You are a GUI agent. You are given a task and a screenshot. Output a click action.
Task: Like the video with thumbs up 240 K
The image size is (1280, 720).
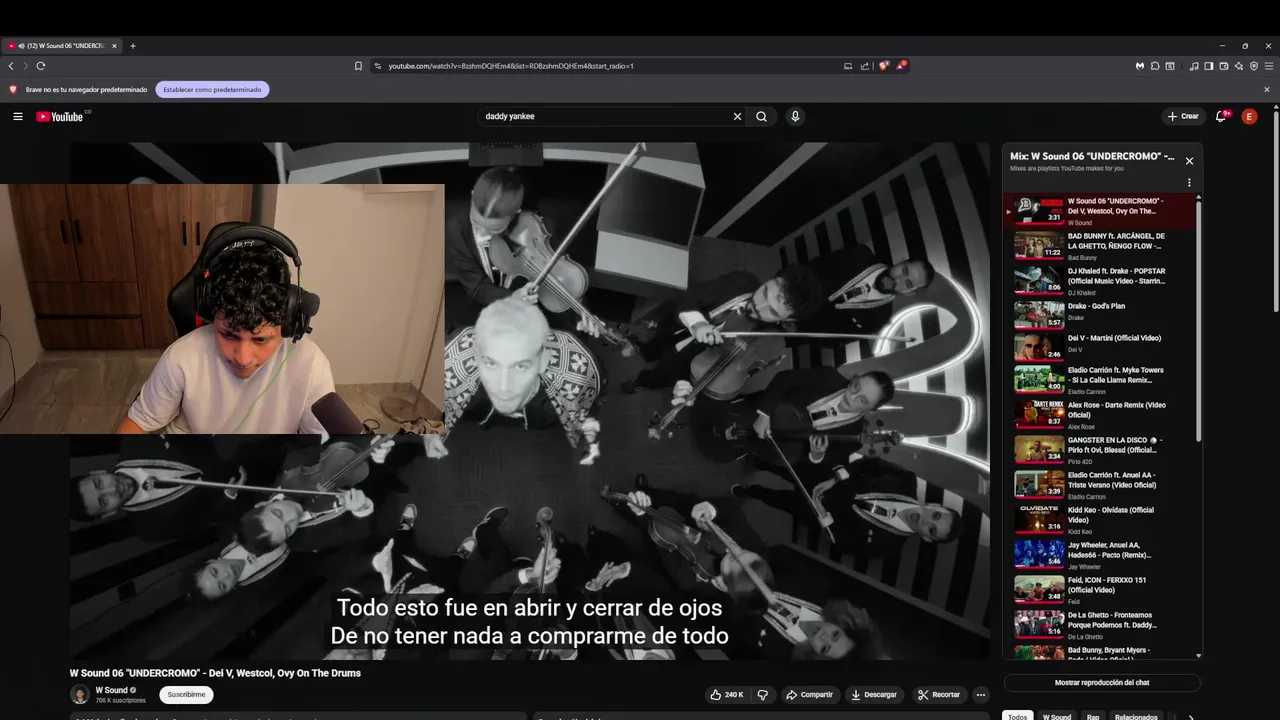727,694
